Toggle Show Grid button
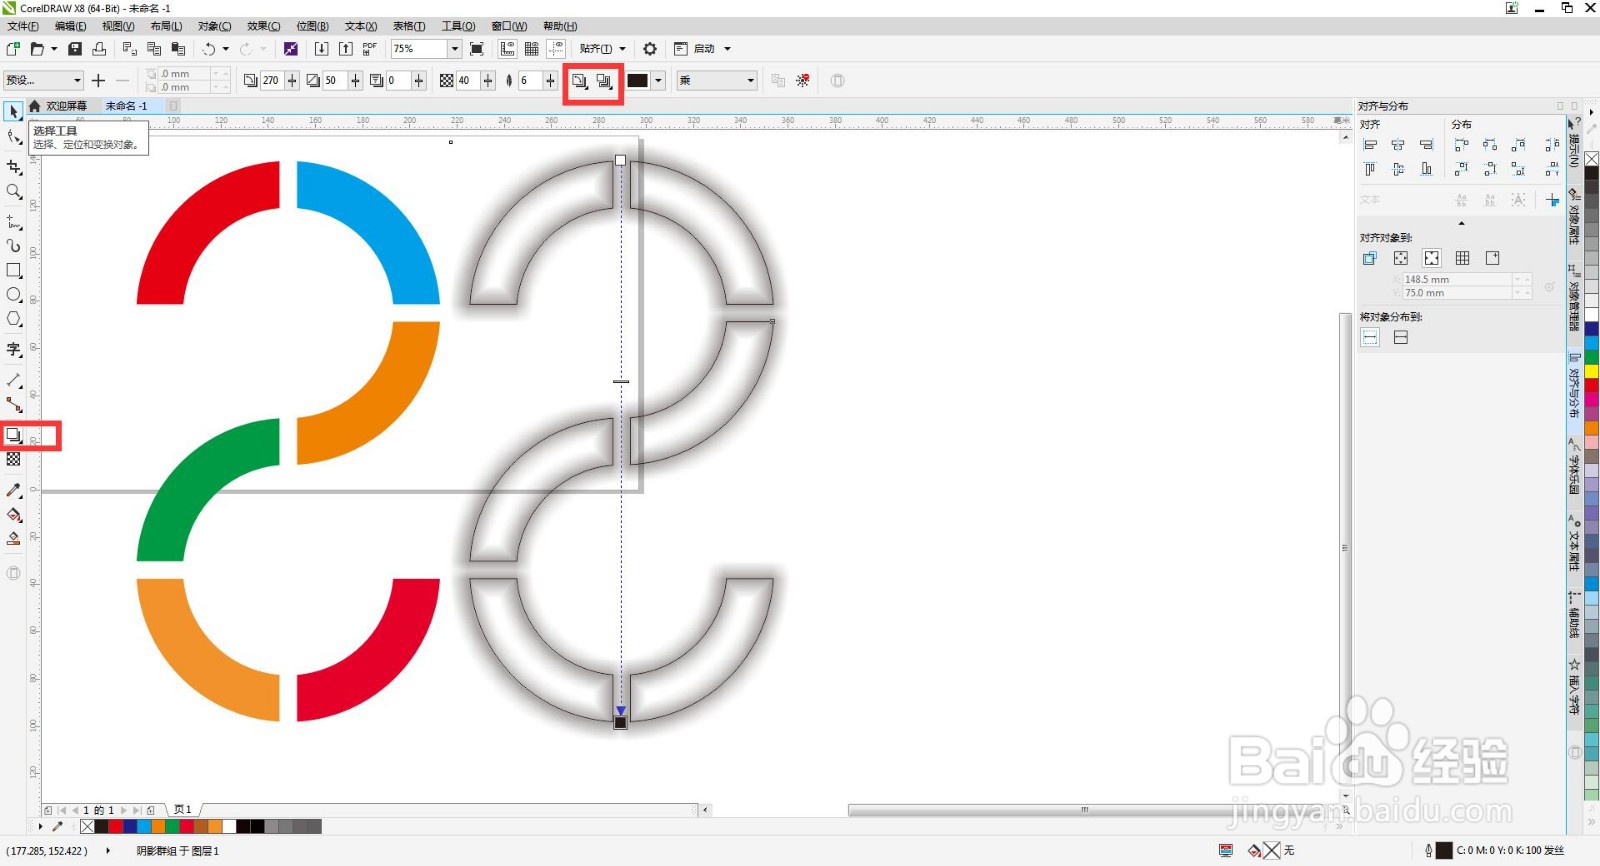 pos(532,48)
